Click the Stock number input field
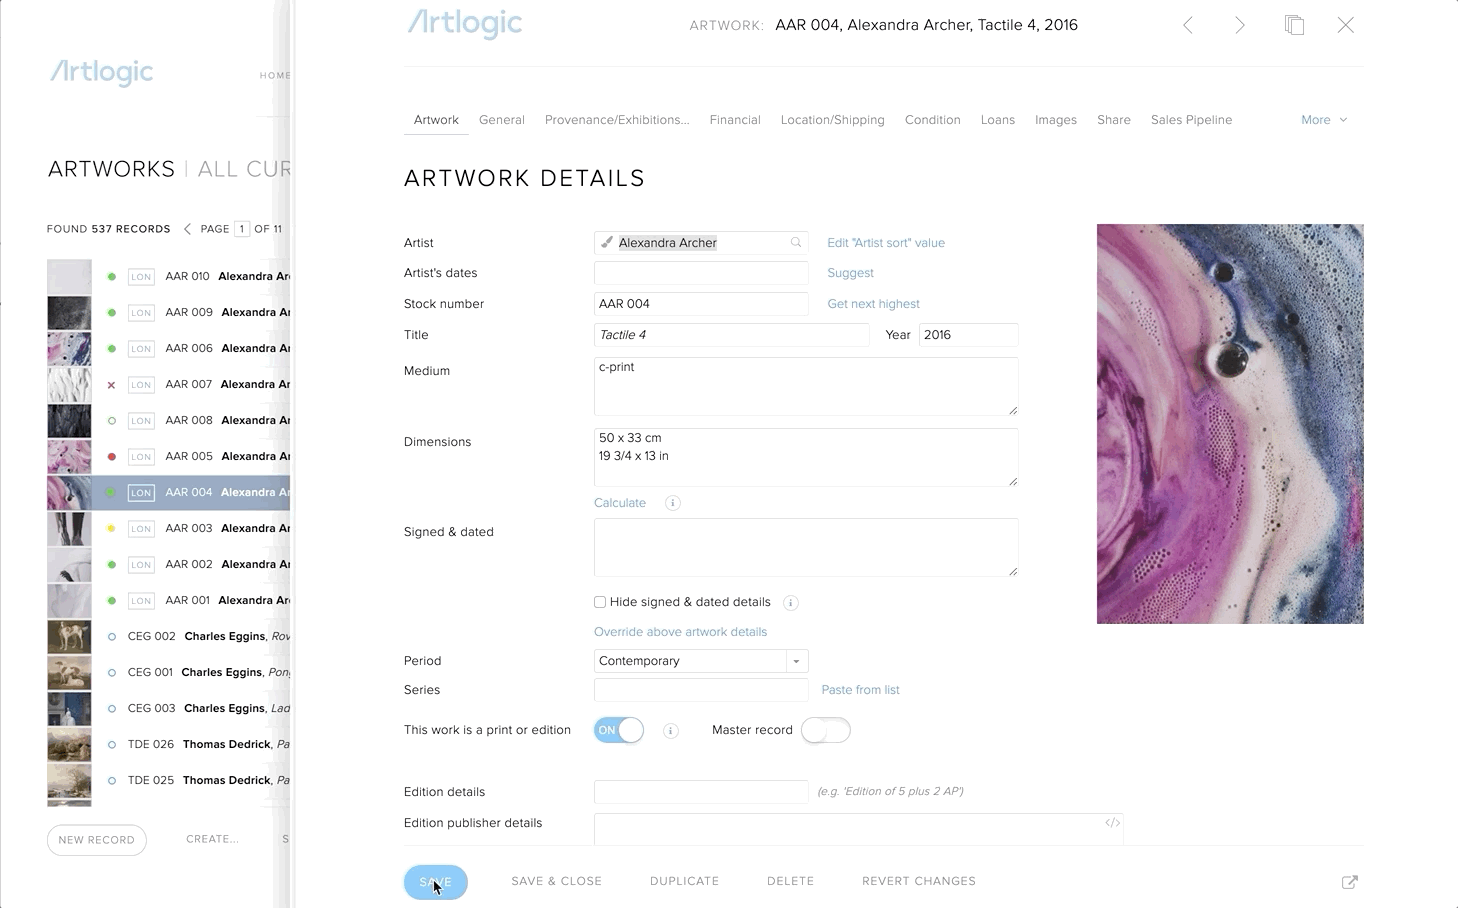This screenshot has height=908, width=1458. click(x=701, y=304)
